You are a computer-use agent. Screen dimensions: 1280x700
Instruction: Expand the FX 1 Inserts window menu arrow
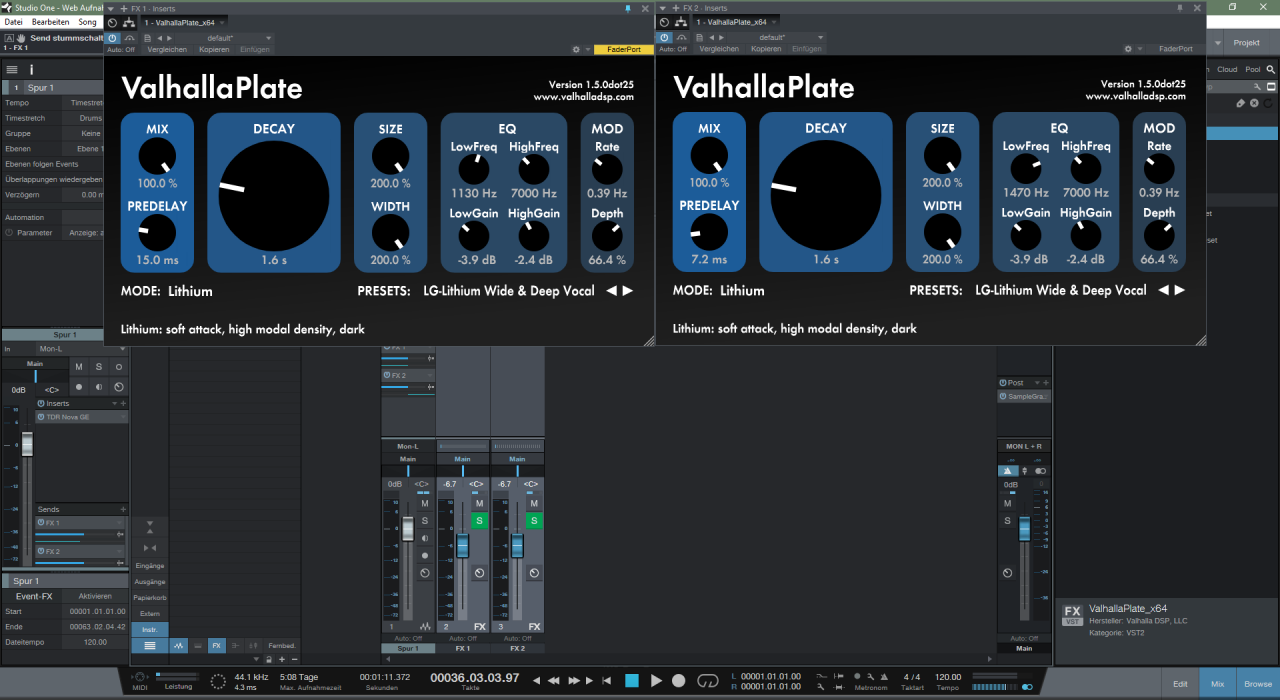[111, 8]
